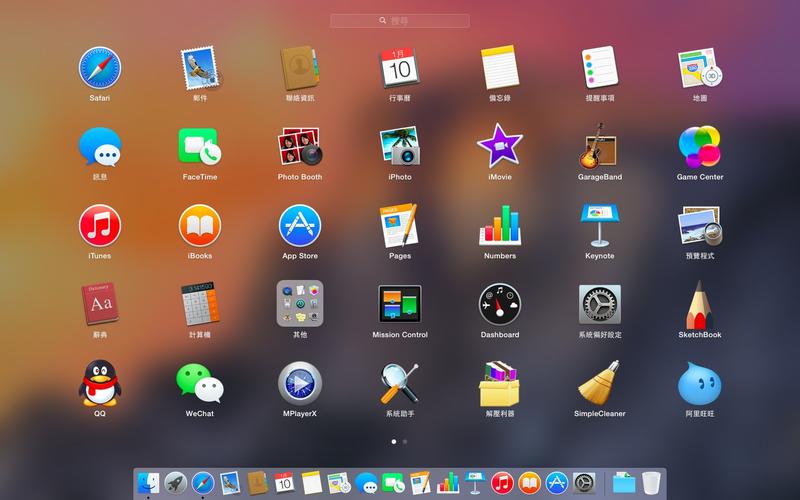The image size is (800, 500).
Task: Open iTunes icon in the Dock
Action: (x=503, y=483)
